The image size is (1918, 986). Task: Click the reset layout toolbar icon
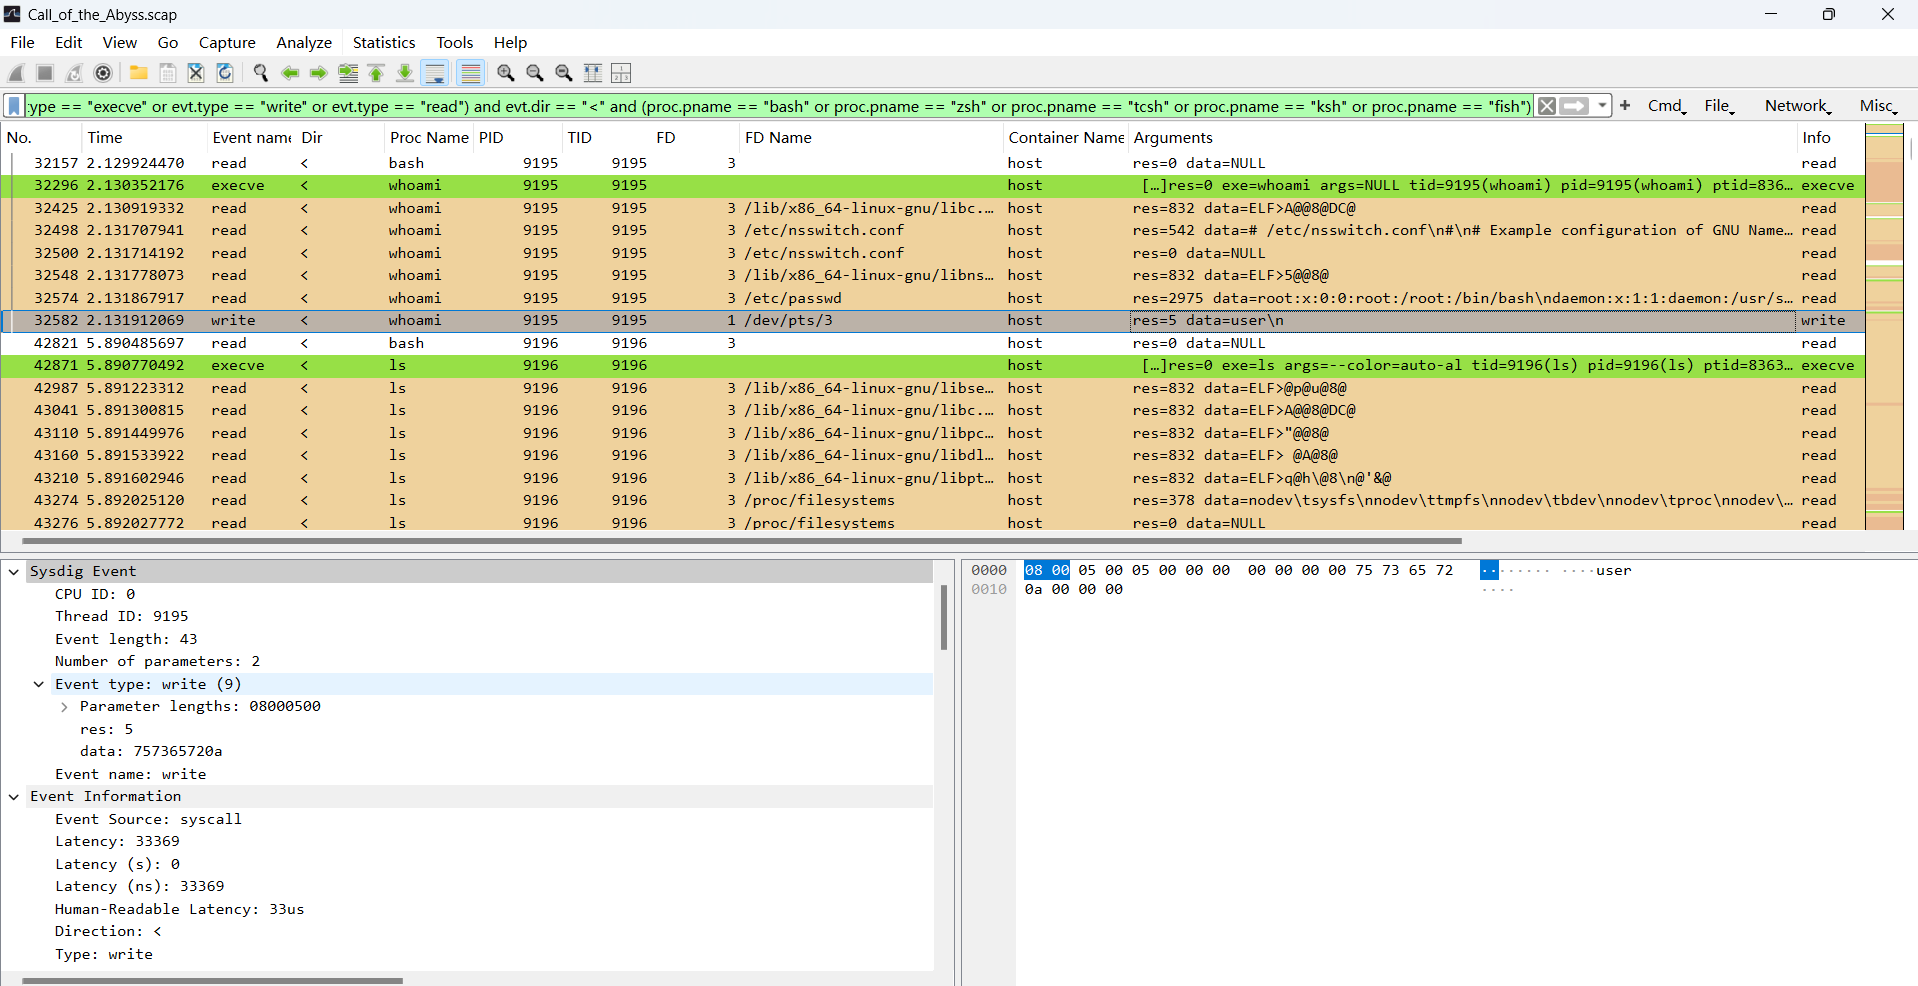621,73
